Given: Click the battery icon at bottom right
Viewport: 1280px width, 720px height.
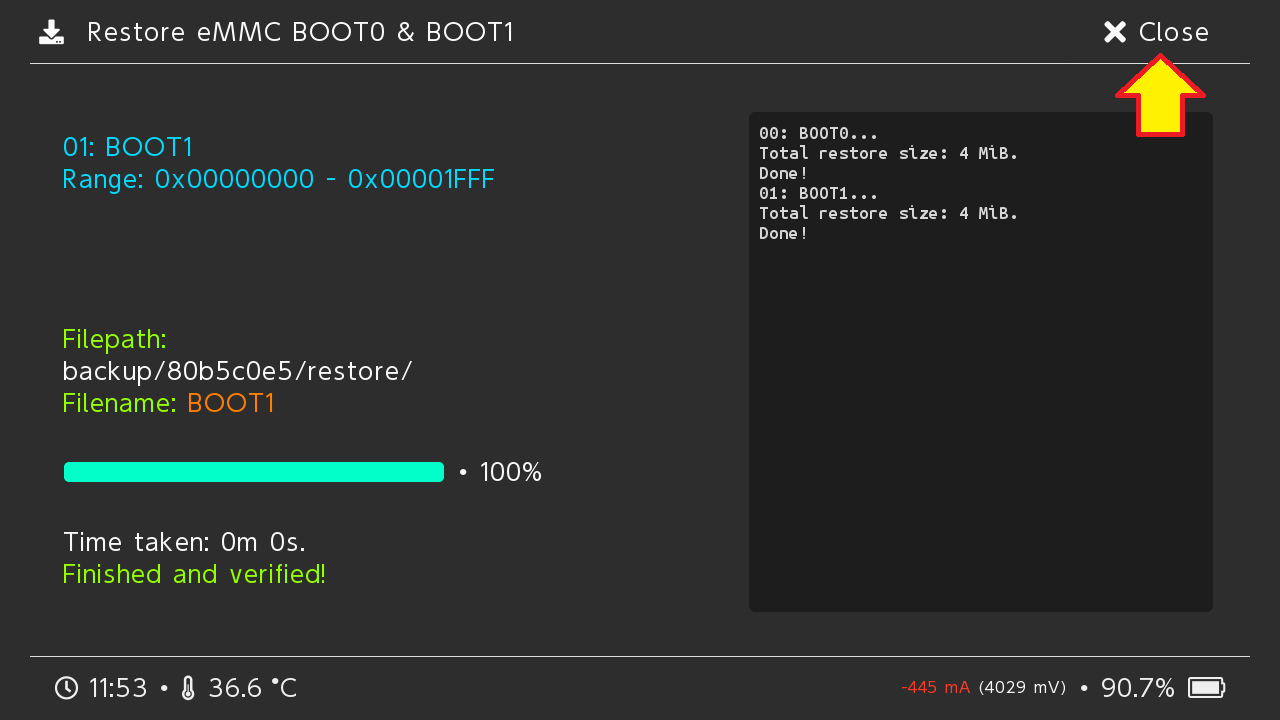Looking at the screenshot, I should tap(1206, 688).
